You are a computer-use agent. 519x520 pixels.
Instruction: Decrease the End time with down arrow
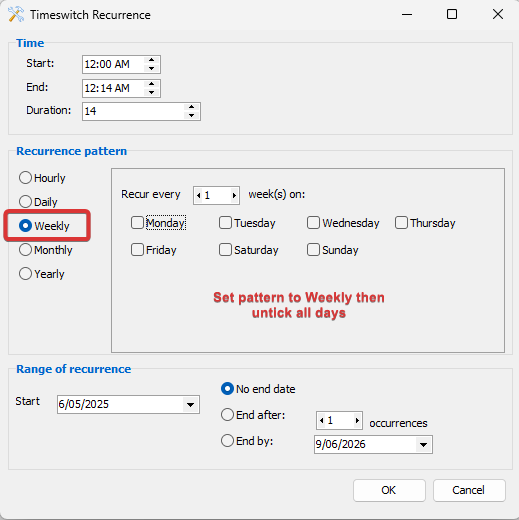[x=152, y=92]
